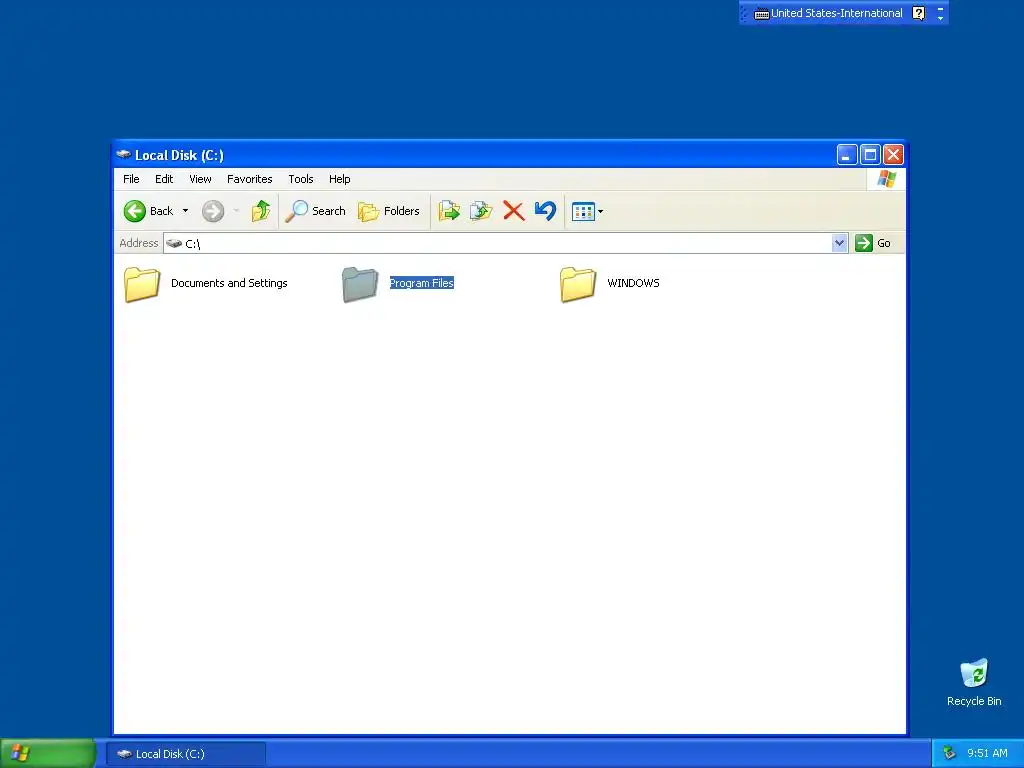Click the United States-International keyboard indicator
Viewport: 1024px width, 768px height.
829,13
